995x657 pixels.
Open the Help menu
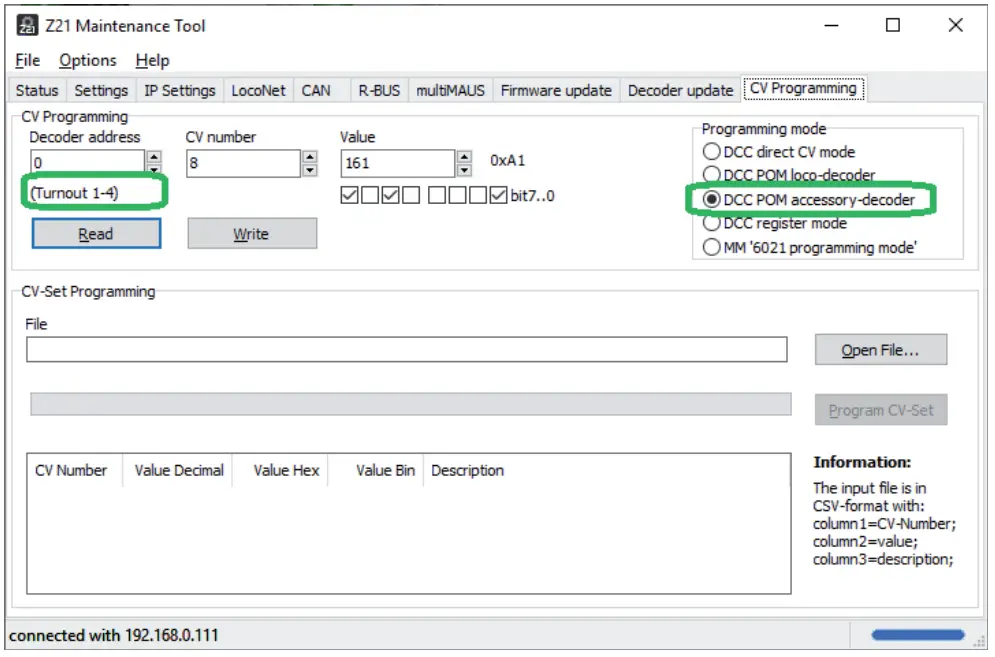[x=152, y=60]
